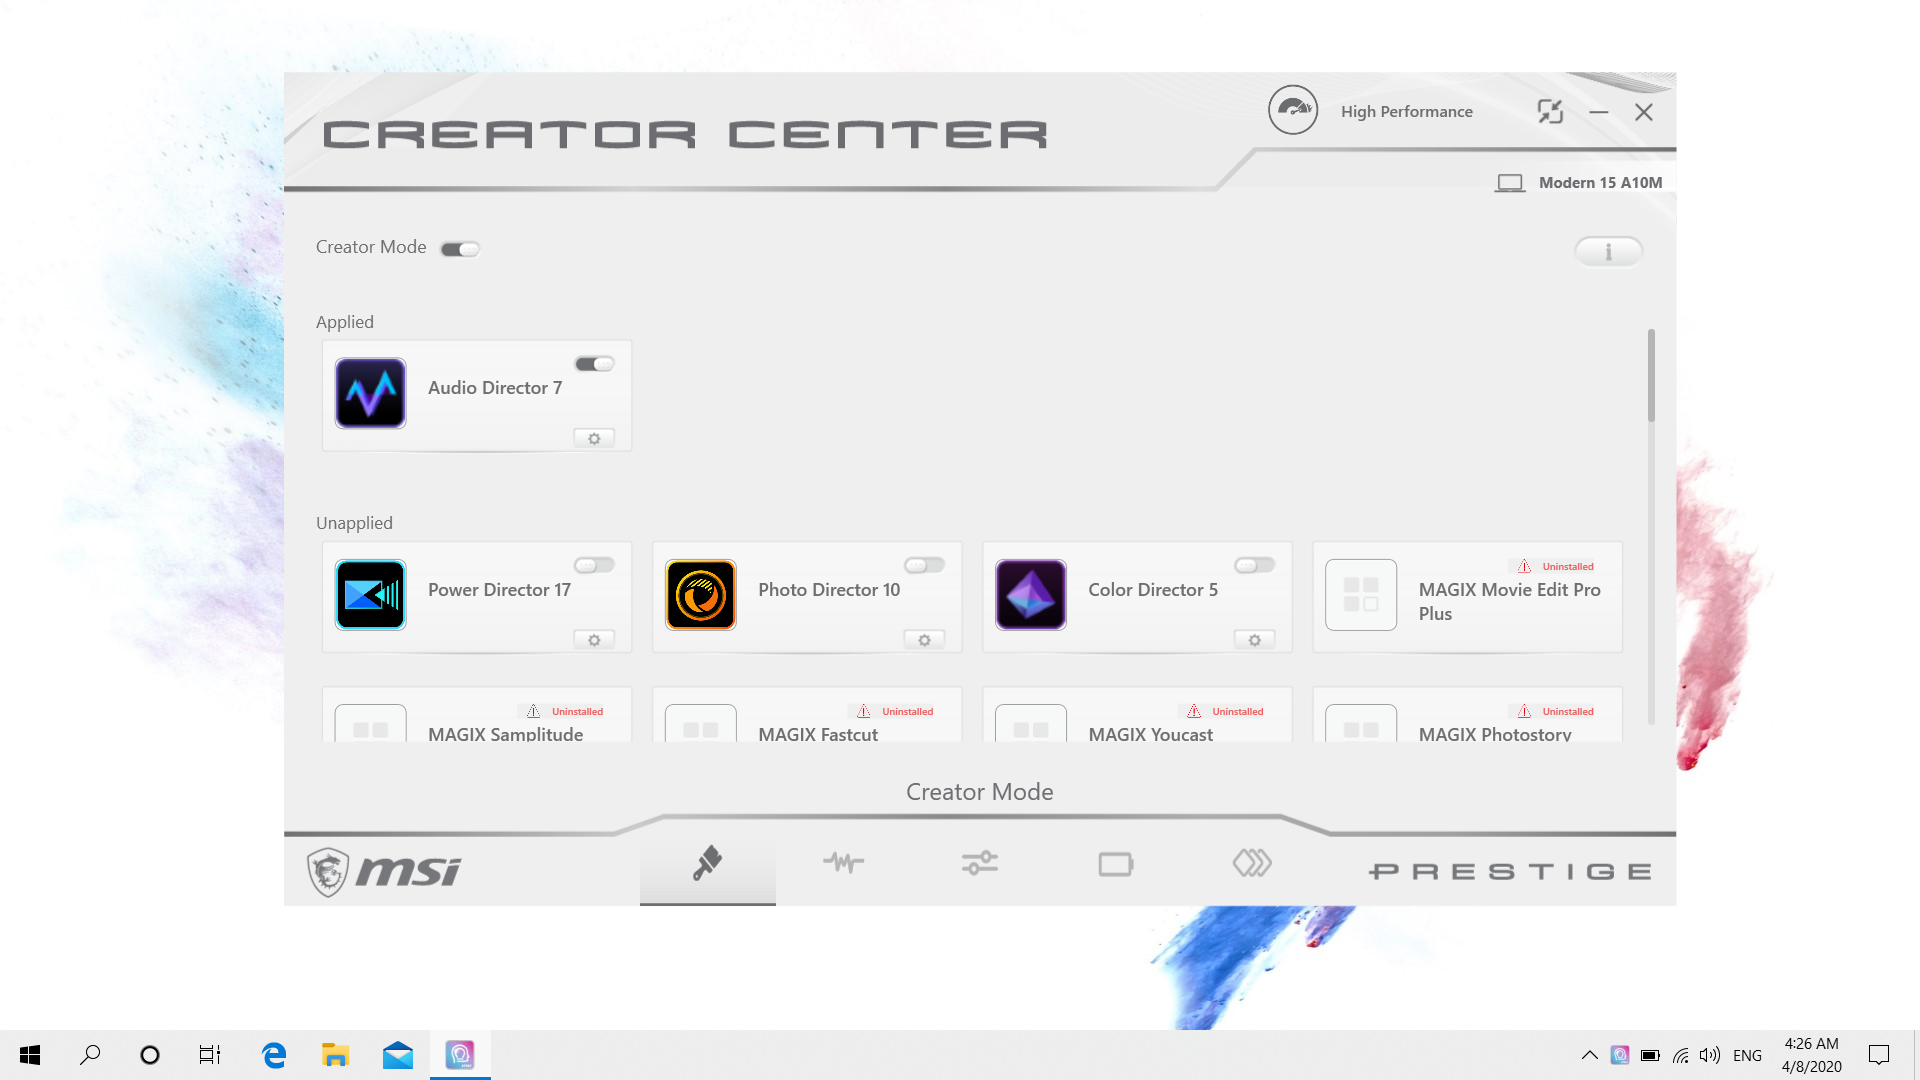Open the notification action center
Image resolution: width=1920 pixels, height=1080 pixels.
(x=1879, y=1055)
